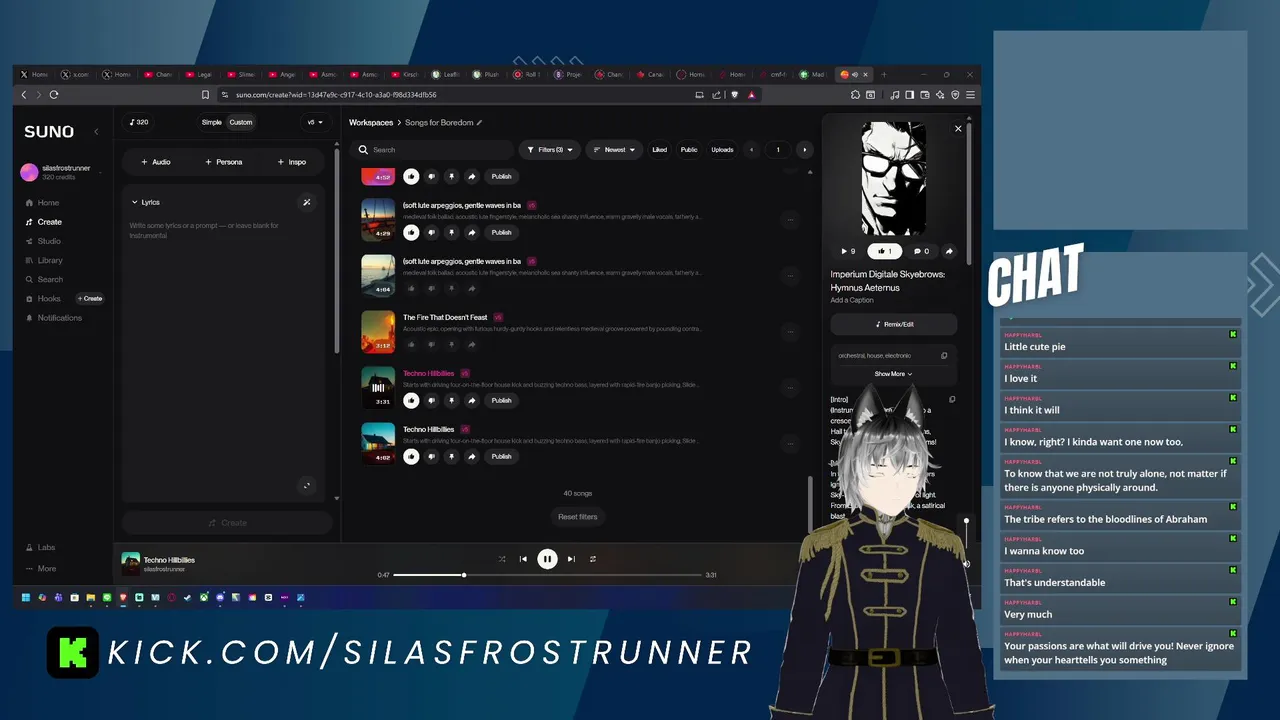Viewport: 1280px width, 720px height.
Task: Pin the playing Techno Hillbillies 3:31 track
Action: [451, 400]
